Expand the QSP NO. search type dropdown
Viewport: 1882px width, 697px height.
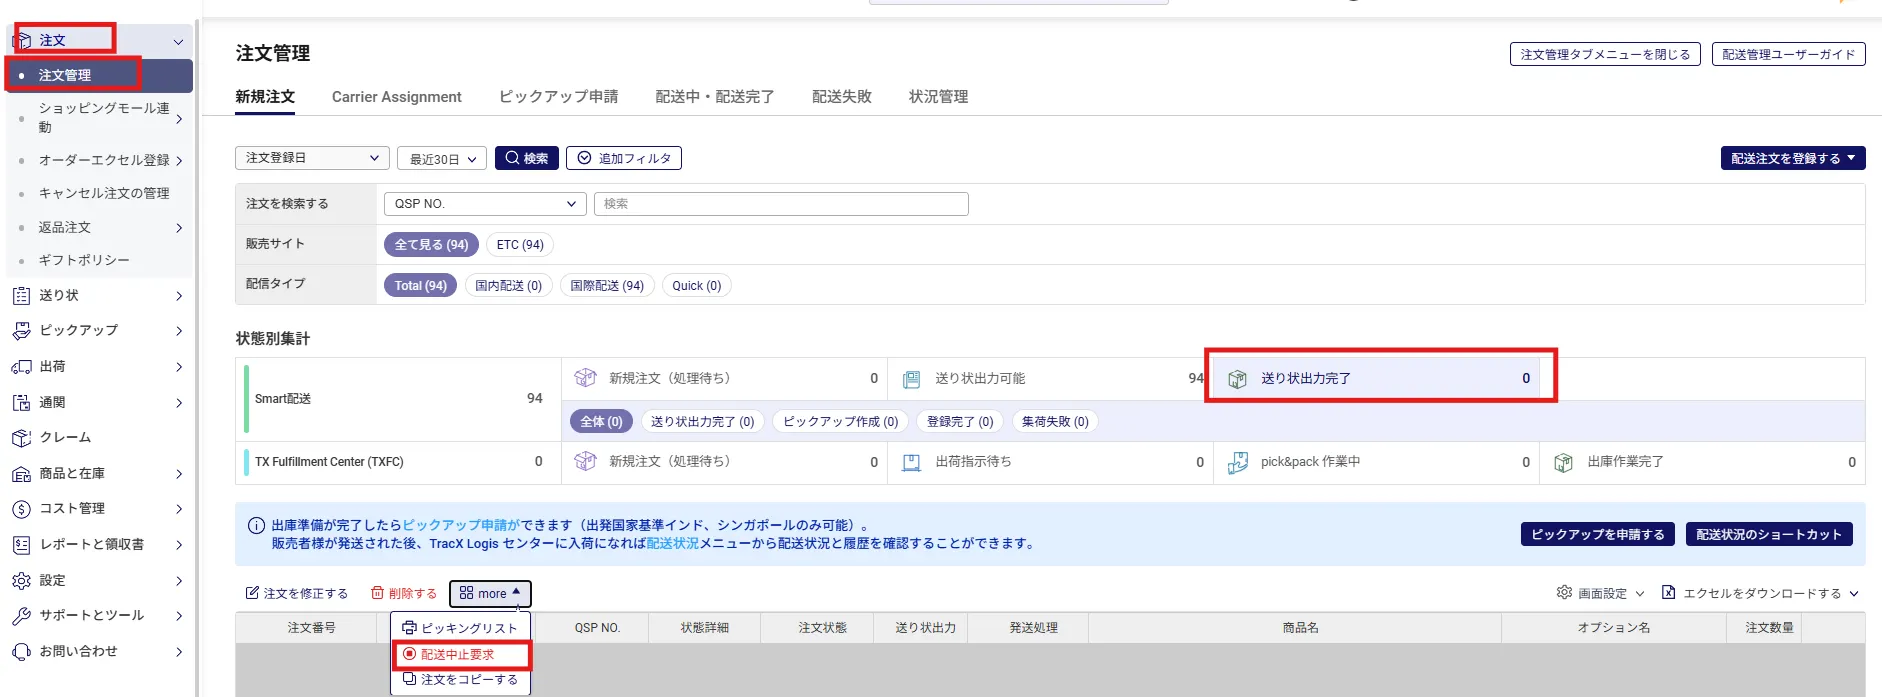[x=485, y=204]
